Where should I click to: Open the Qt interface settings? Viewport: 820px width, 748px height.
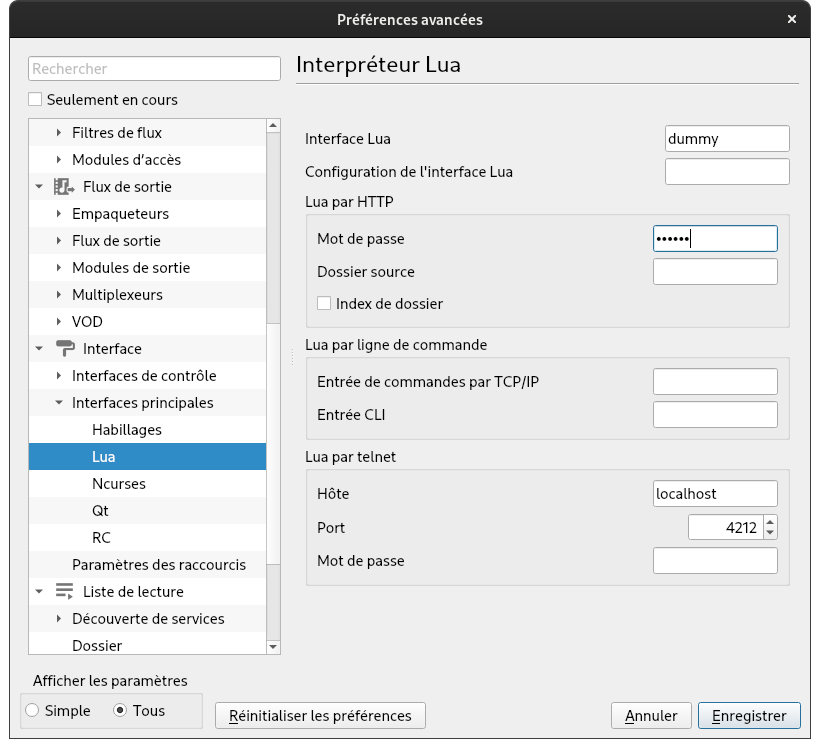pos(100,511)
